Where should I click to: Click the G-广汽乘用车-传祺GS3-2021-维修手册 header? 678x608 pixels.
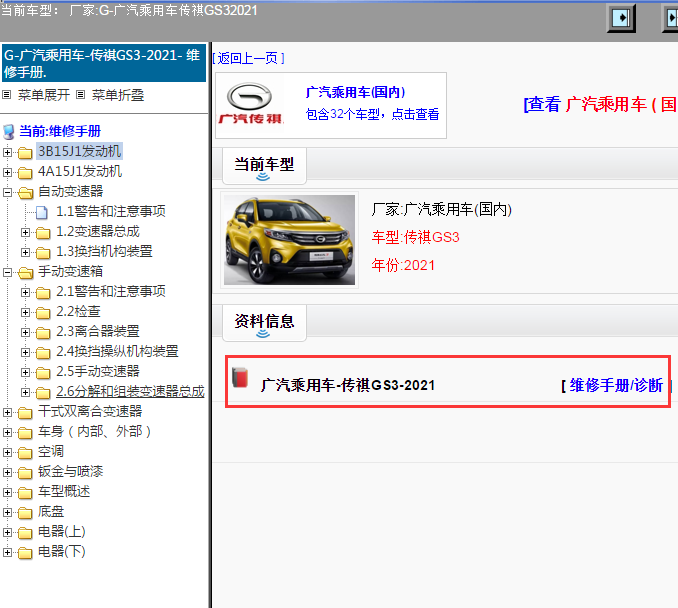coord(104,63)
